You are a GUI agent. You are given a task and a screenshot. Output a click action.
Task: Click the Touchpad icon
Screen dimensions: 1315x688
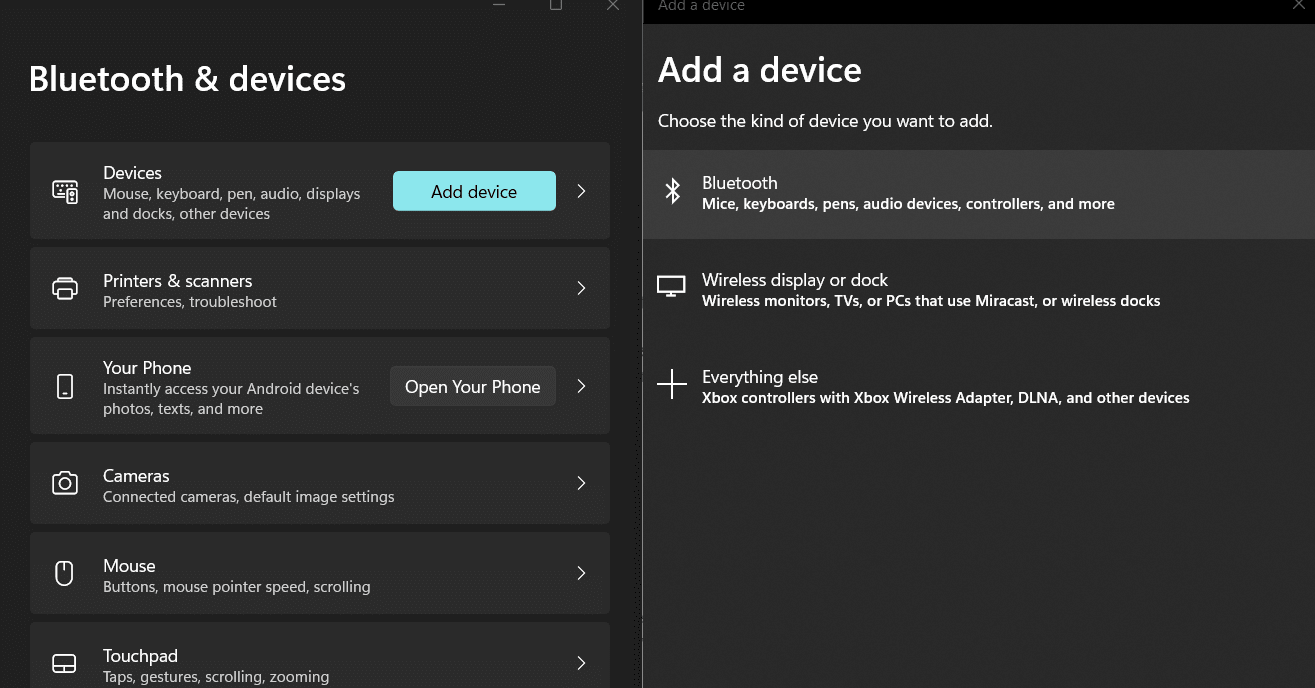tap(64, 663)
